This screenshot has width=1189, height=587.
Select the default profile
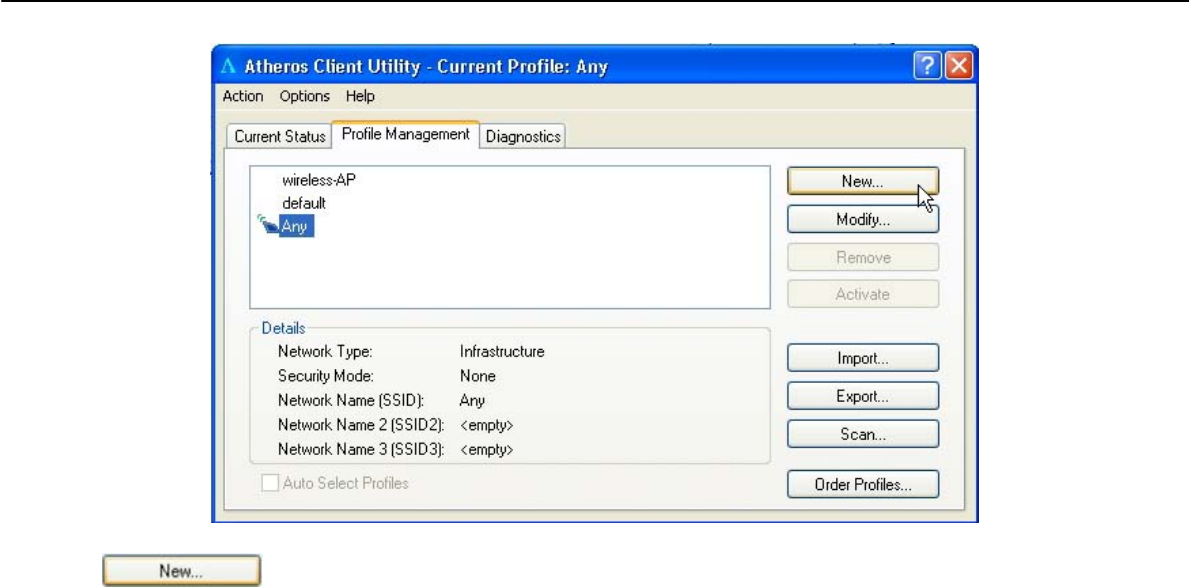coord(304,203)
